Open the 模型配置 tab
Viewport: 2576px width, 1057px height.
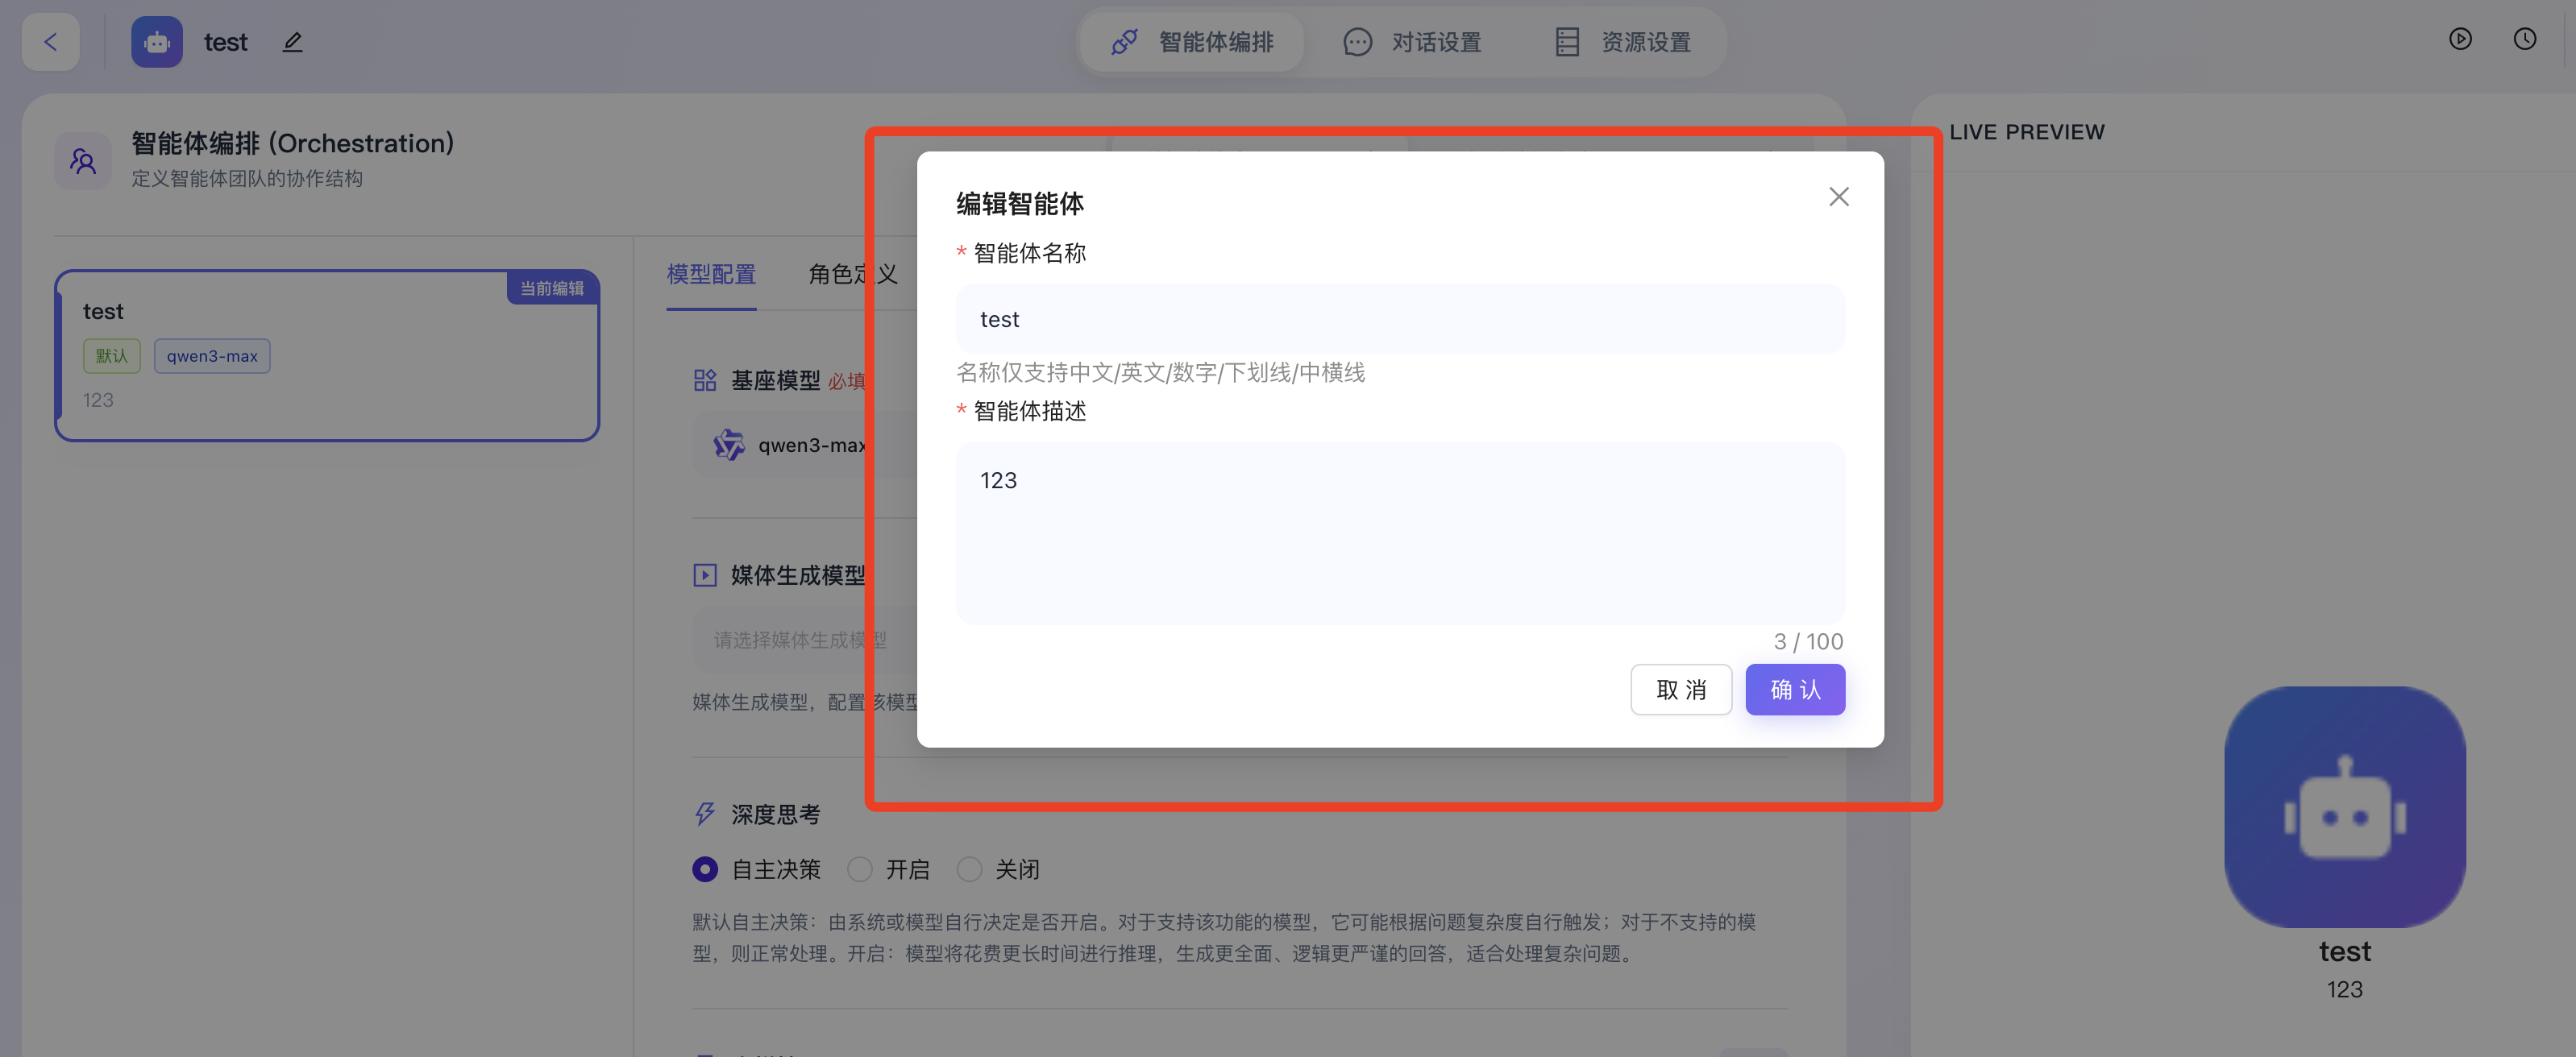(711, 274)
